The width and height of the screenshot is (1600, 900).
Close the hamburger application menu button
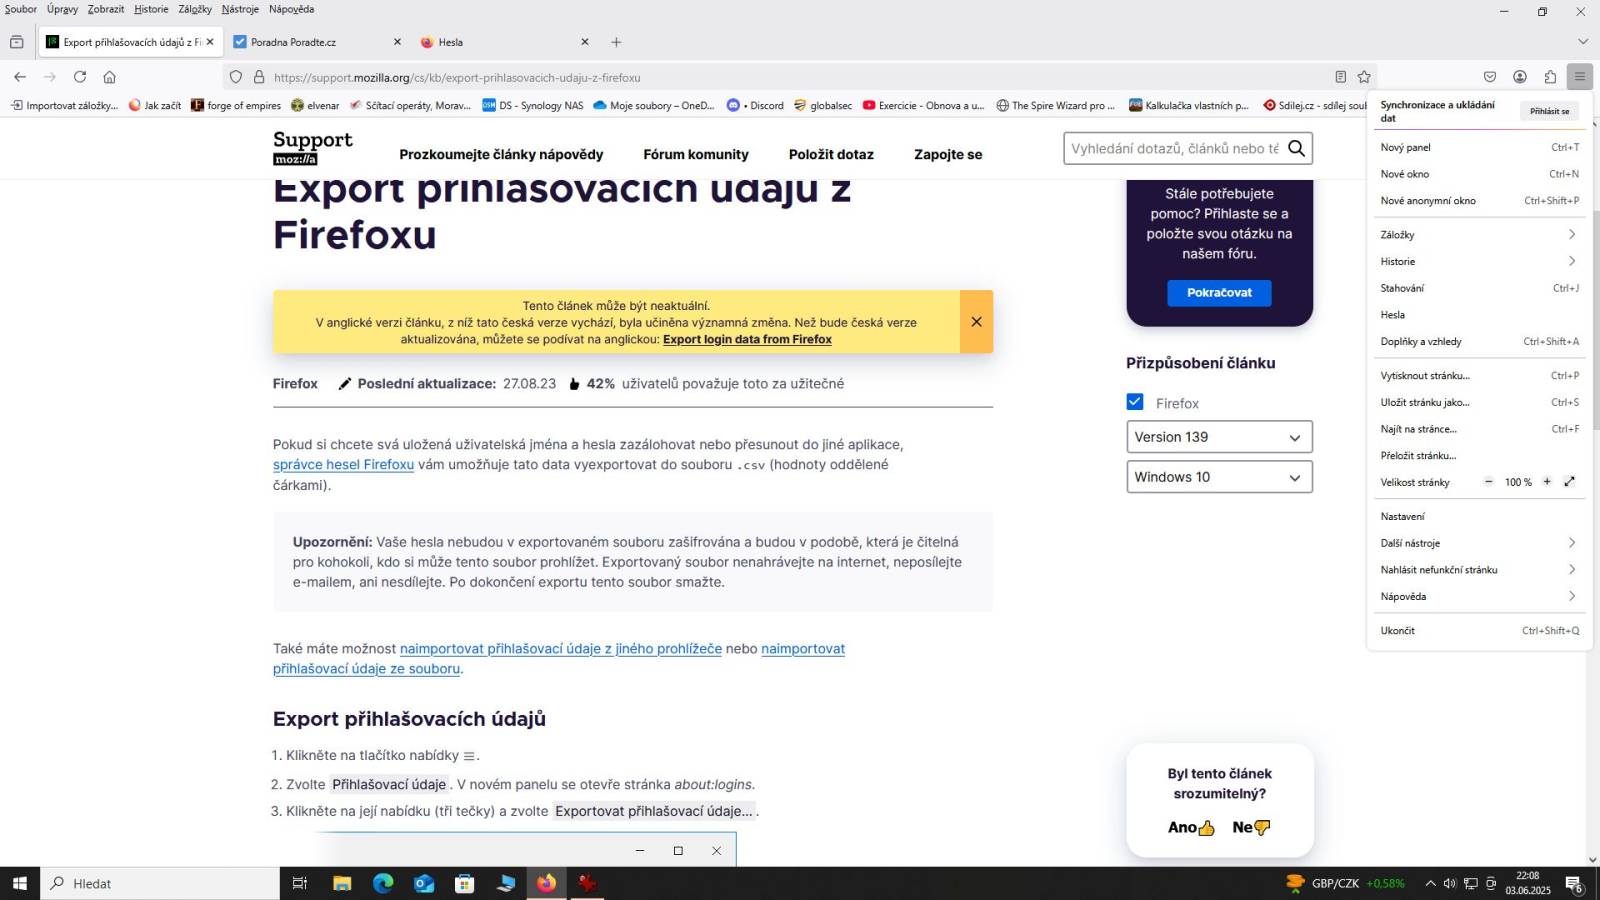1580,77
